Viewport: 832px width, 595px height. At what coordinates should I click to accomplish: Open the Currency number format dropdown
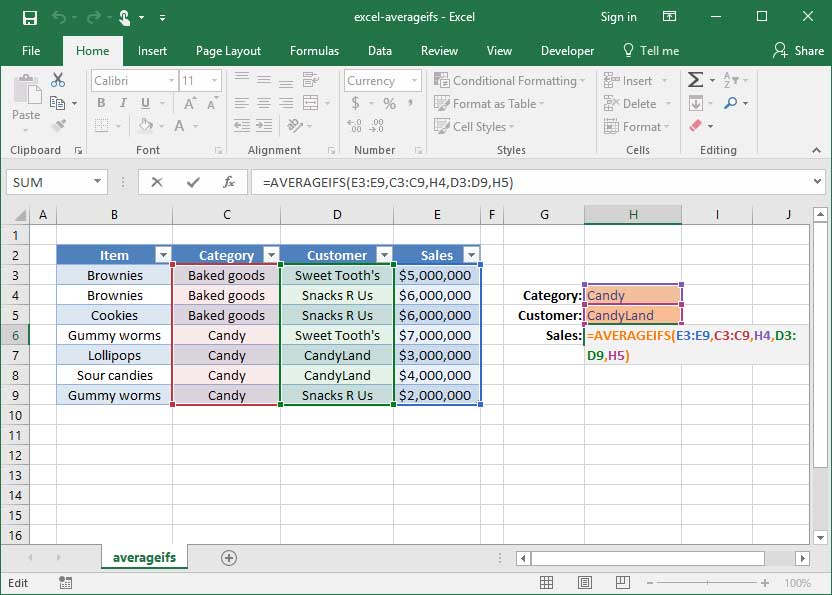(415, 80)
